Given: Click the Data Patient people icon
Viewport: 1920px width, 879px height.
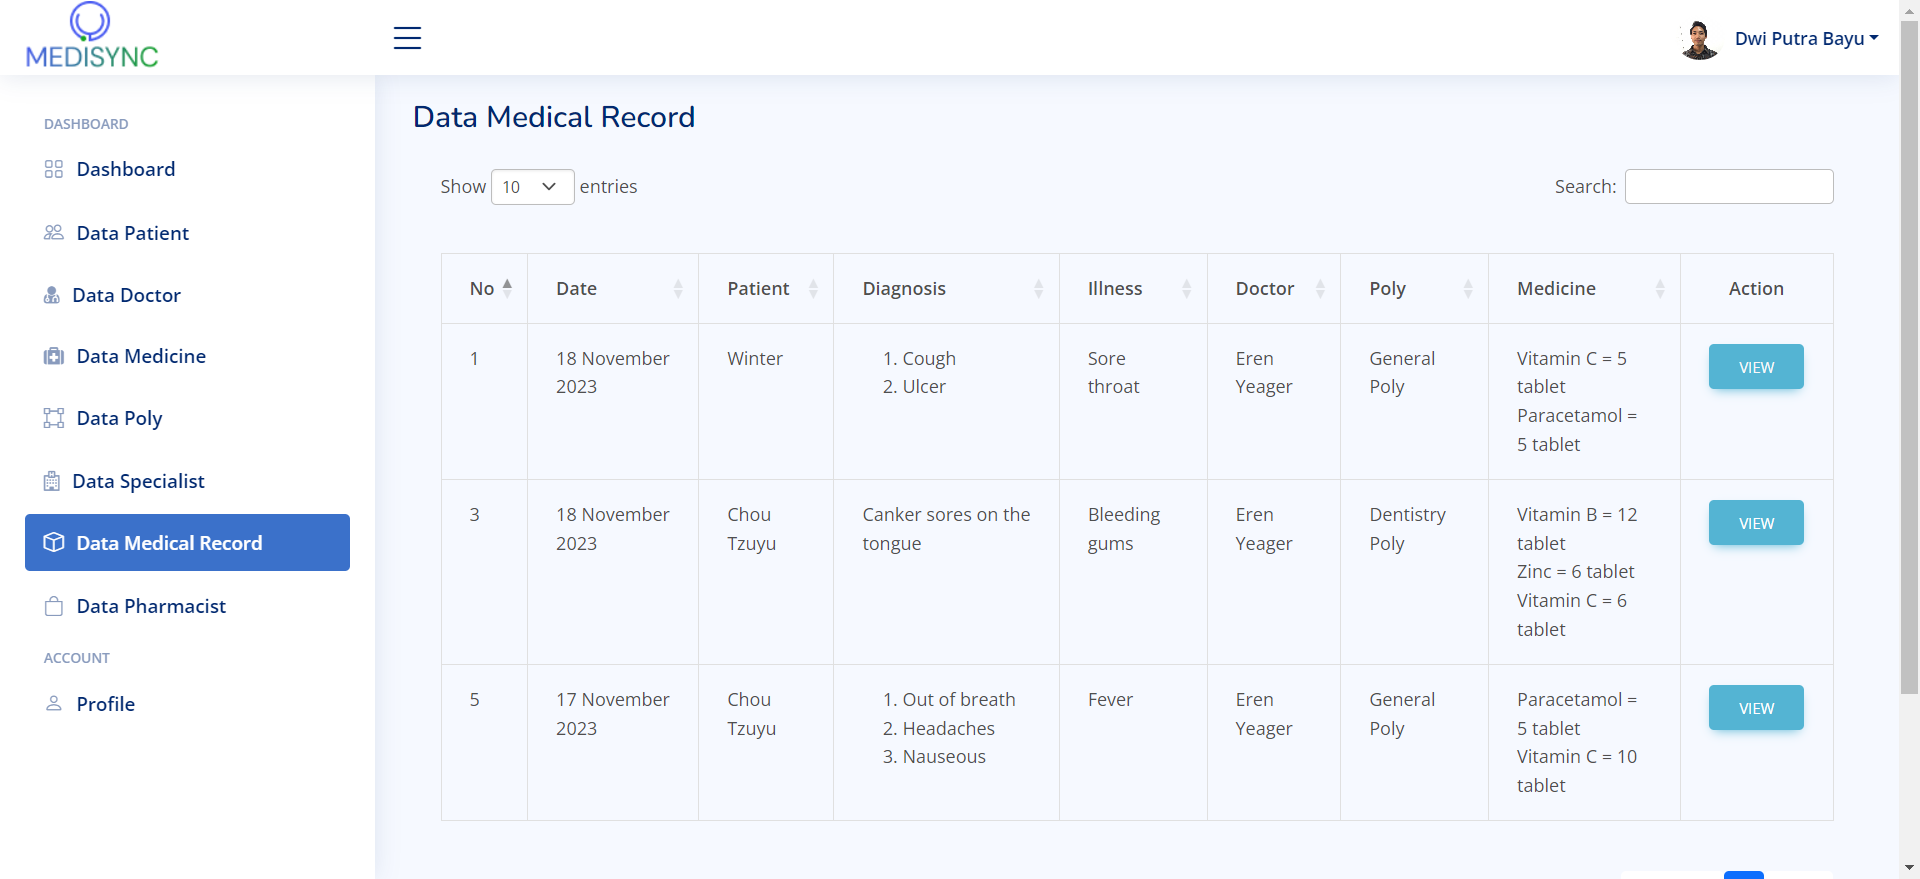Looking at the screenshot, I should coord(54,233).
